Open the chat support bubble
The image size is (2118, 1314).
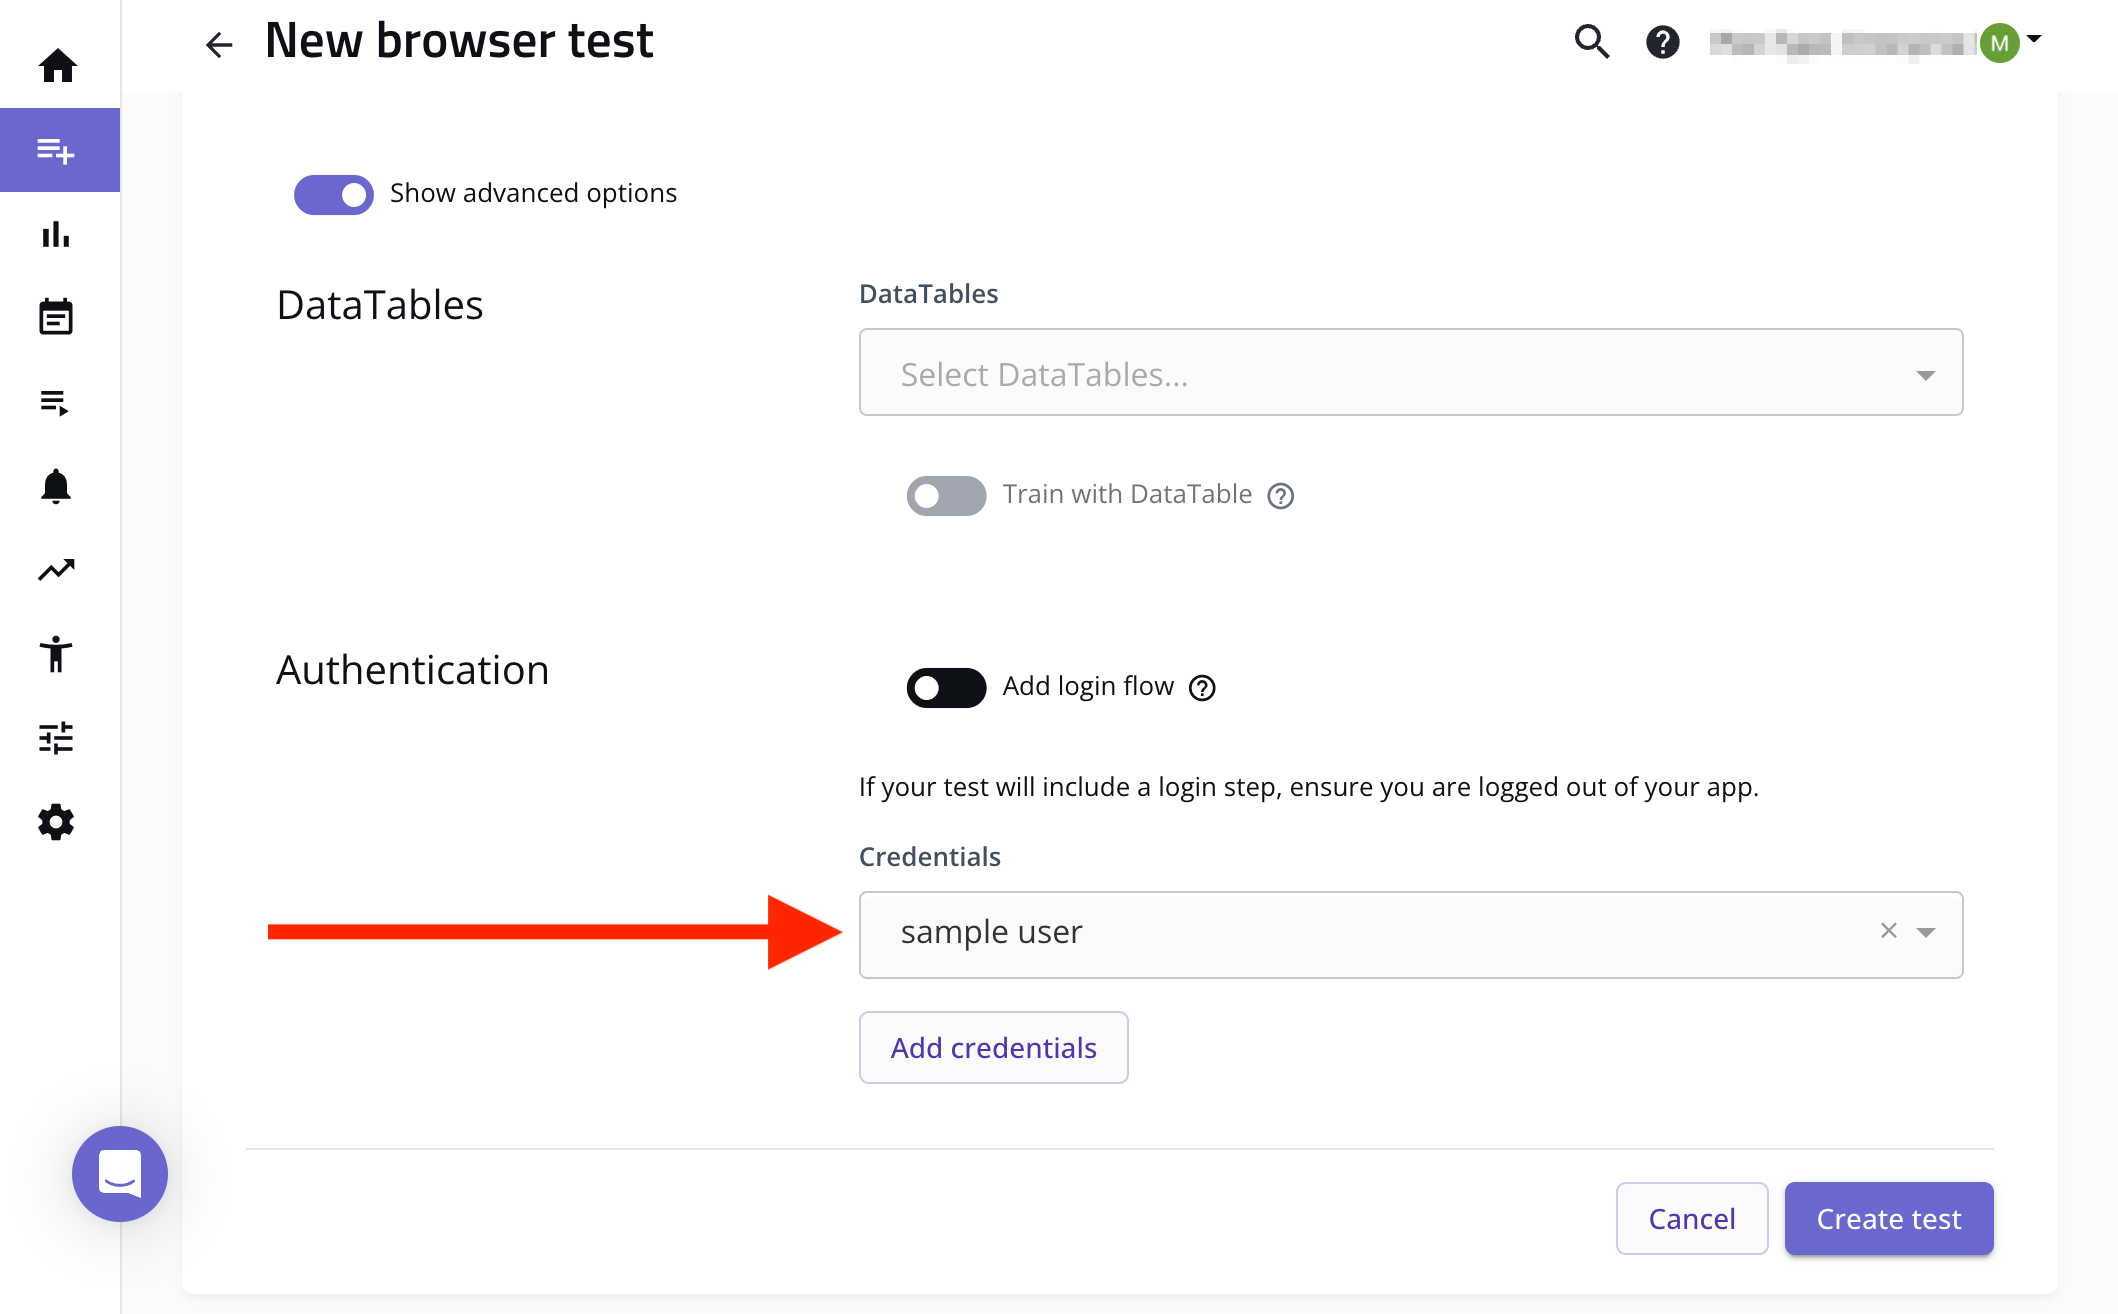pos(120,1173)
